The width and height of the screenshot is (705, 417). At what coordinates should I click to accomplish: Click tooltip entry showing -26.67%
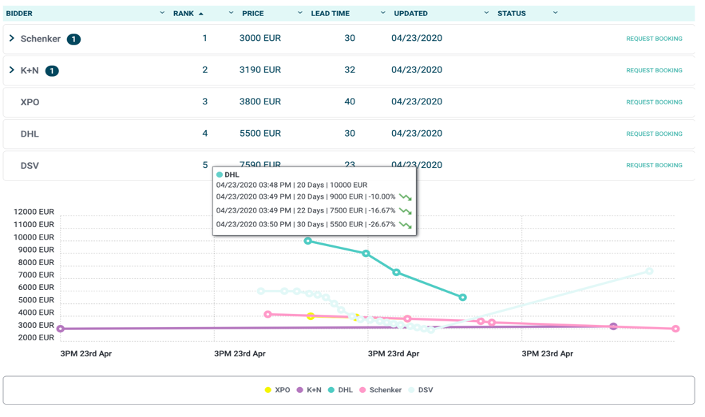[x=313, y=224]
